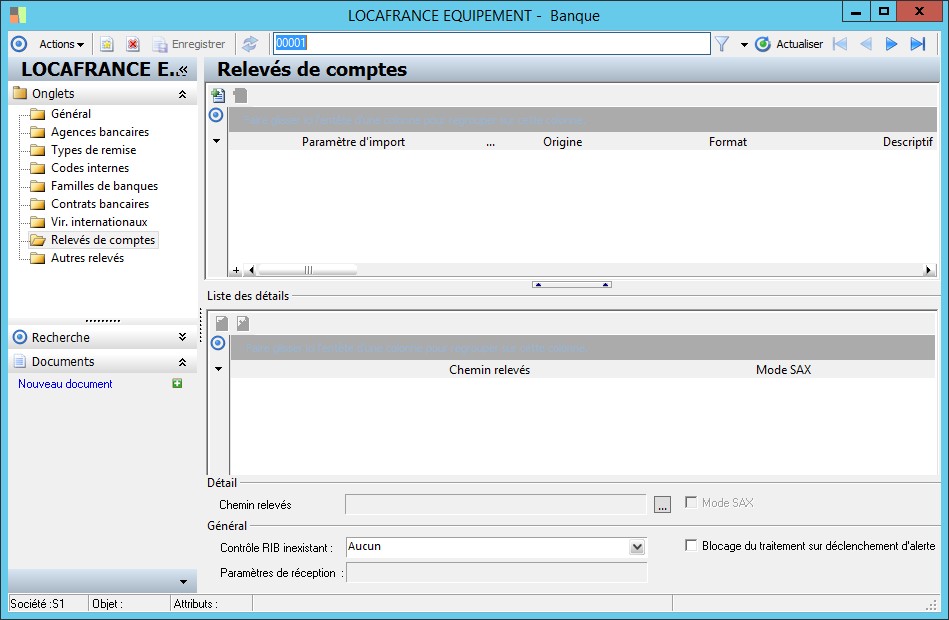Collapse the left LOCAFRANCE sidebar panel
The width and height of the screenshot is (949, 620).
pos(183,70)
